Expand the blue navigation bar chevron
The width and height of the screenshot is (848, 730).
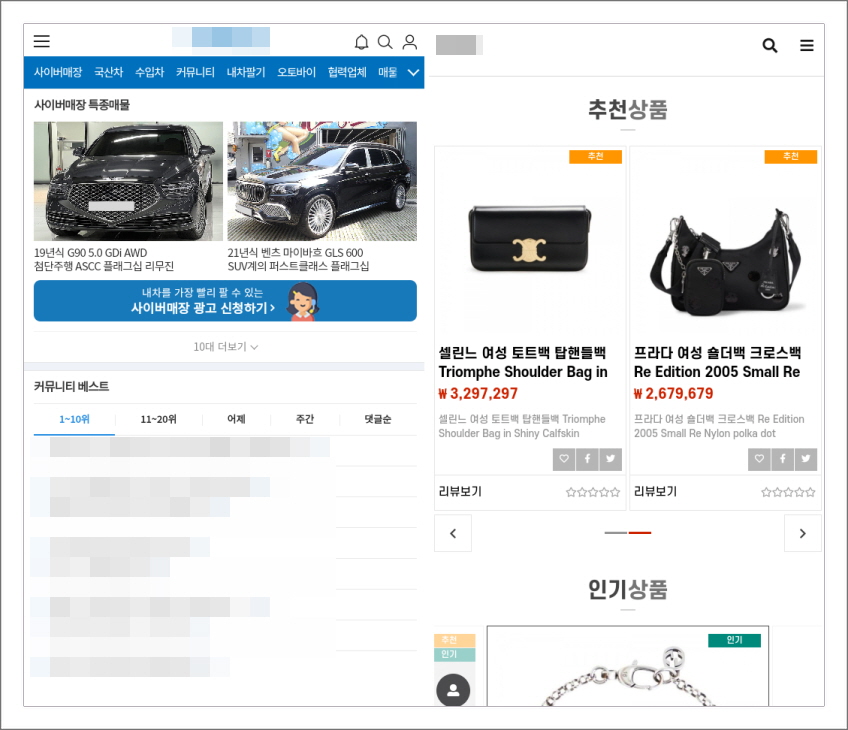[x=413, y=72]
